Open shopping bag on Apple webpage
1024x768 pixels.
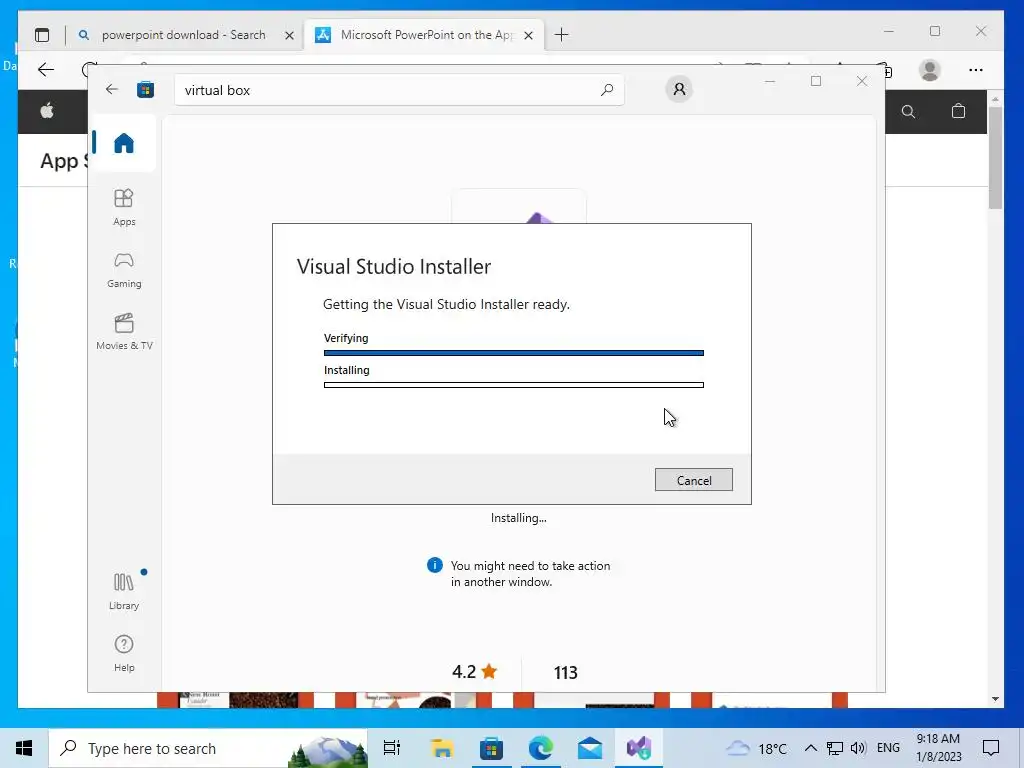click(958, 111)
